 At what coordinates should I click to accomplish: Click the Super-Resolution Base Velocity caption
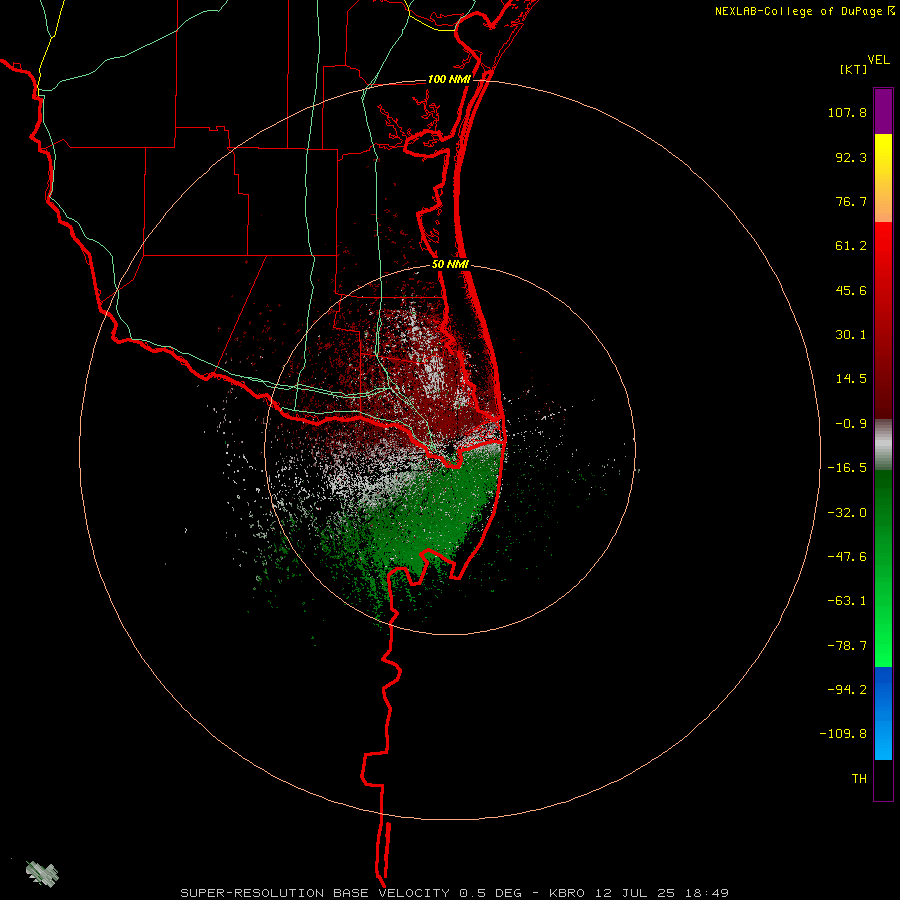coord(455,893)
